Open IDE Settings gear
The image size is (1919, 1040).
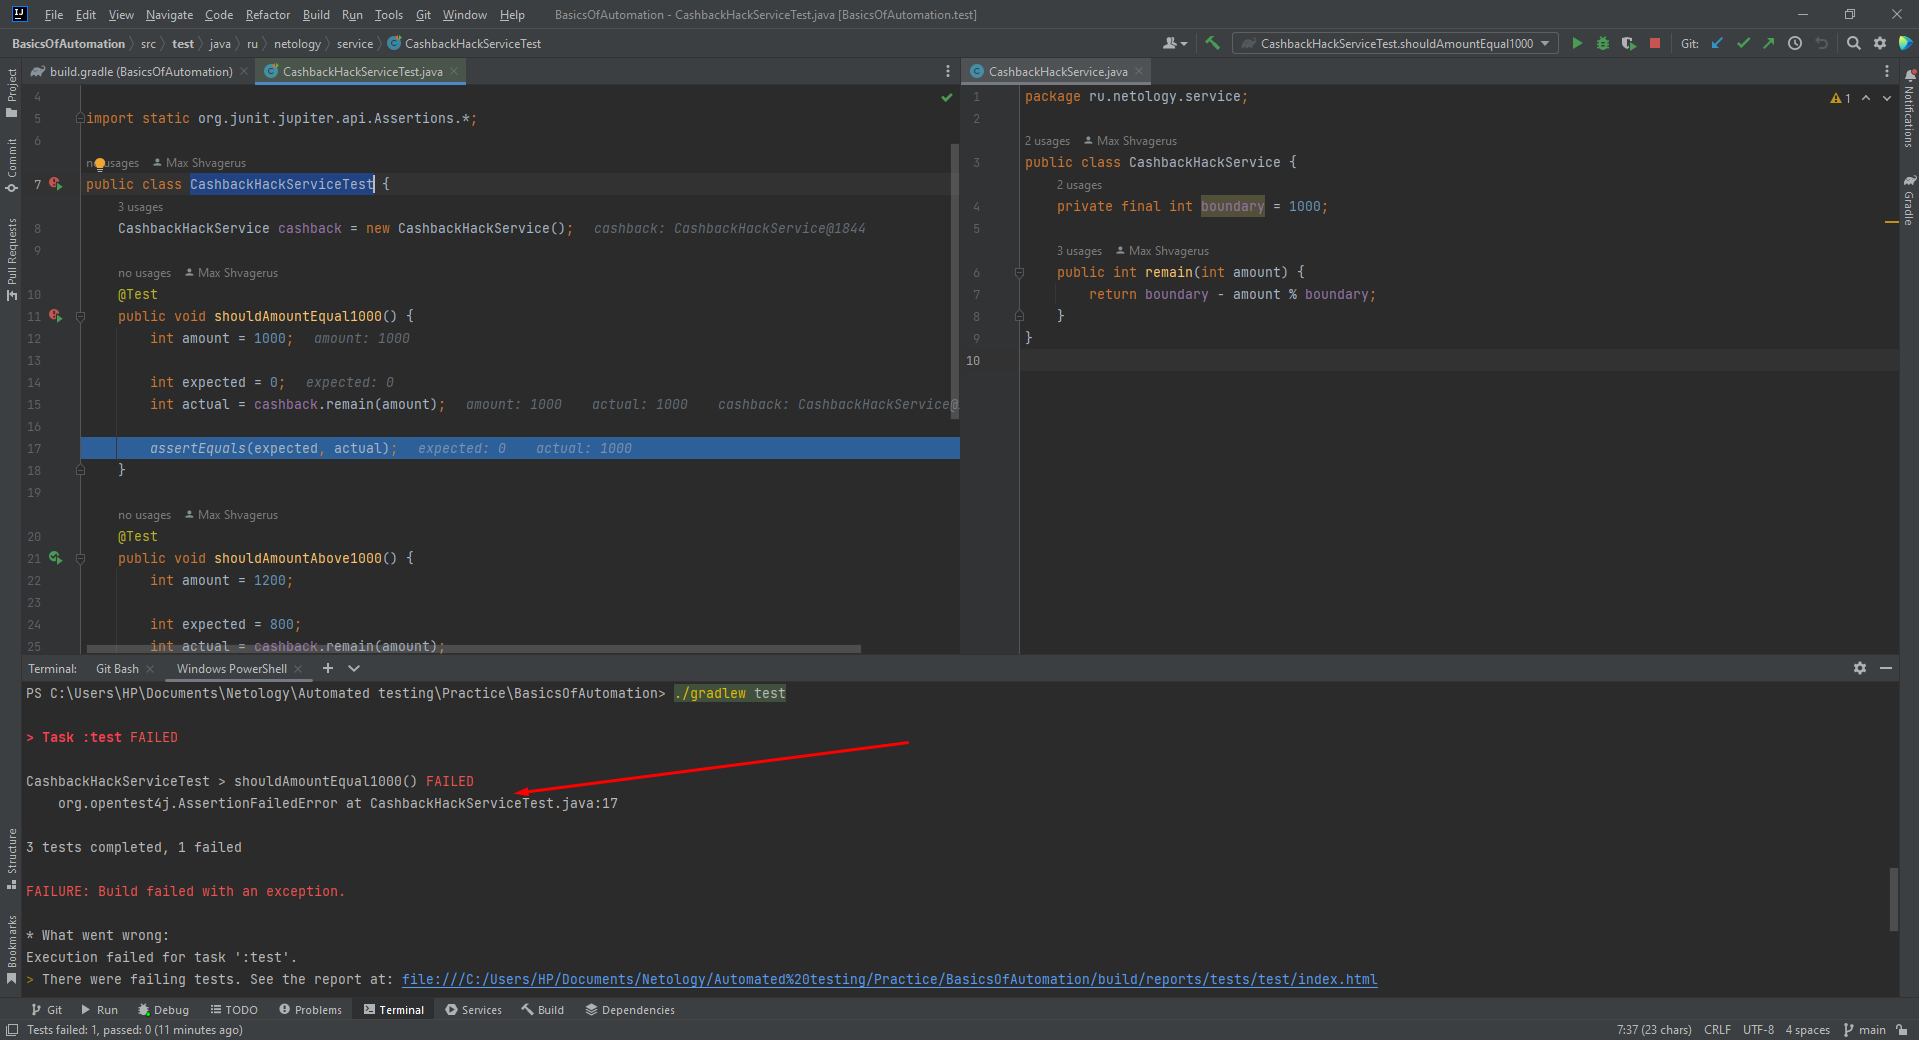coord(1880,43)
